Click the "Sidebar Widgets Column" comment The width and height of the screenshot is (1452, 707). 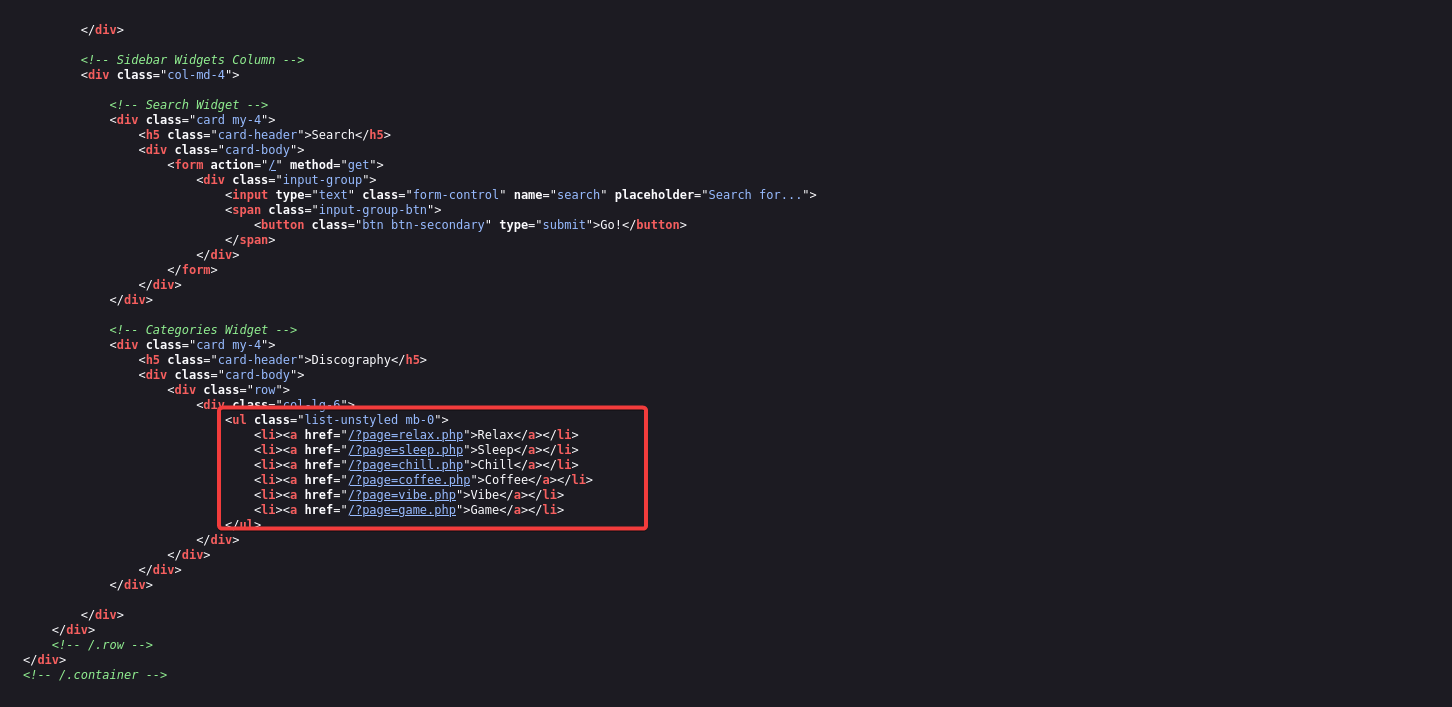(x=192, y=60)
